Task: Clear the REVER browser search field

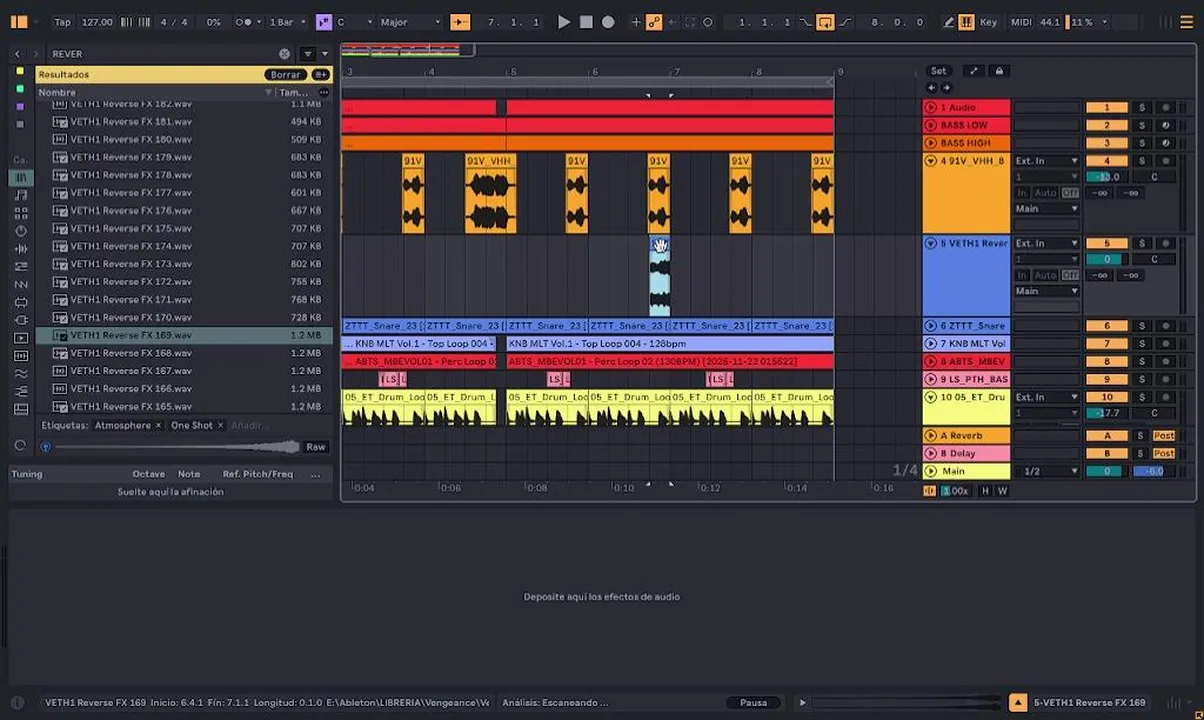Action: 284,54
